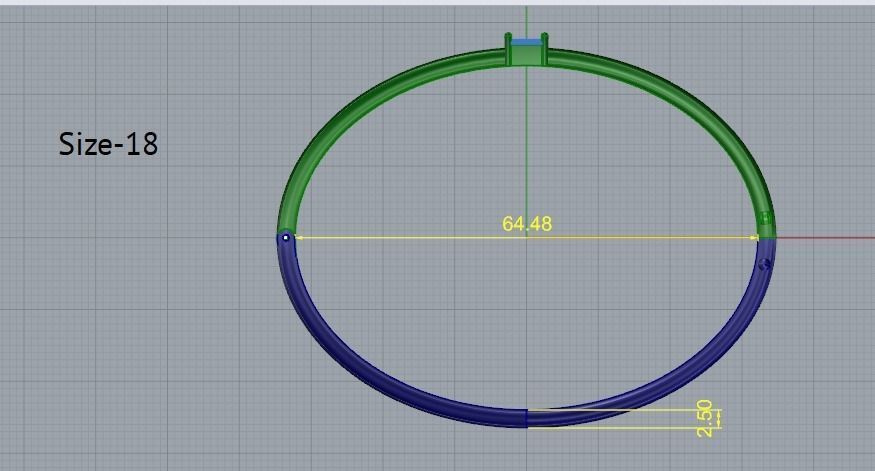875x471 pixels.
Task: Select the 2.50 thickness dimension text
Action: (704, 419)
